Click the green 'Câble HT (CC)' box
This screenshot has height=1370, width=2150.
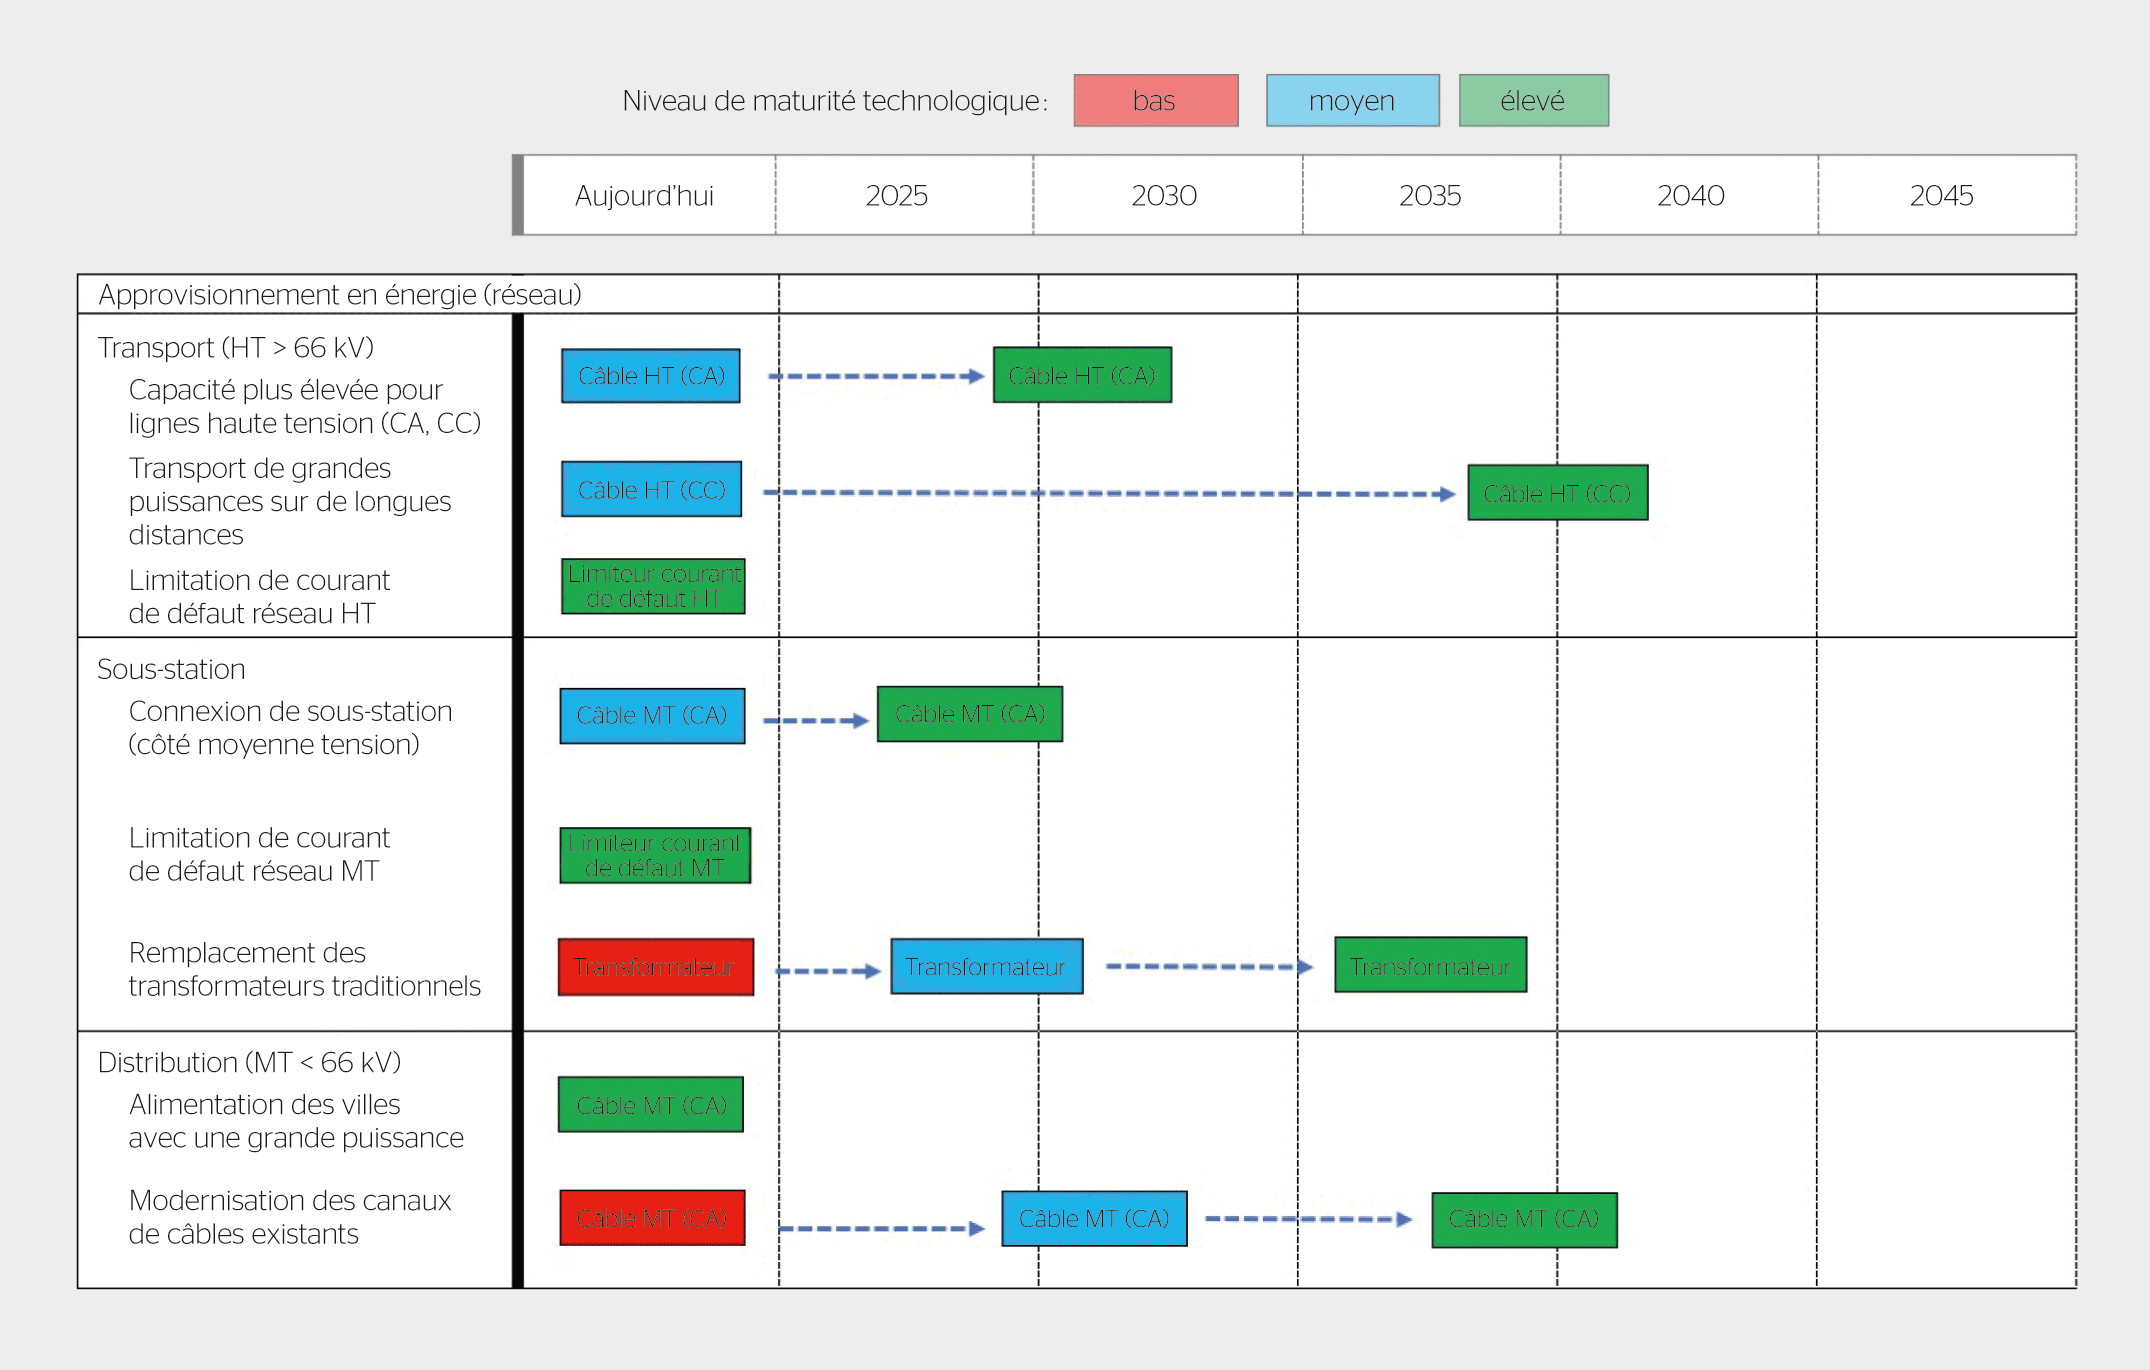(1557, 493)
